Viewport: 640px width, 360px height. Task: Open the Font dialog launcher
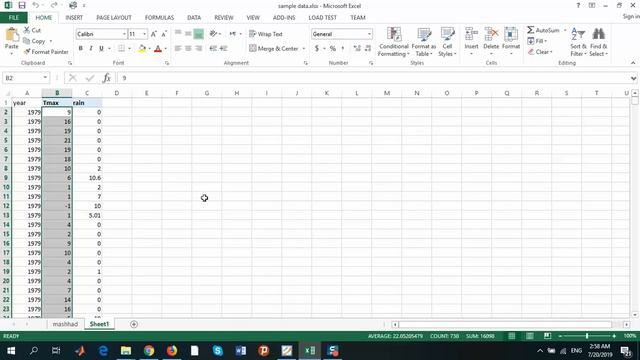(167, 63)
